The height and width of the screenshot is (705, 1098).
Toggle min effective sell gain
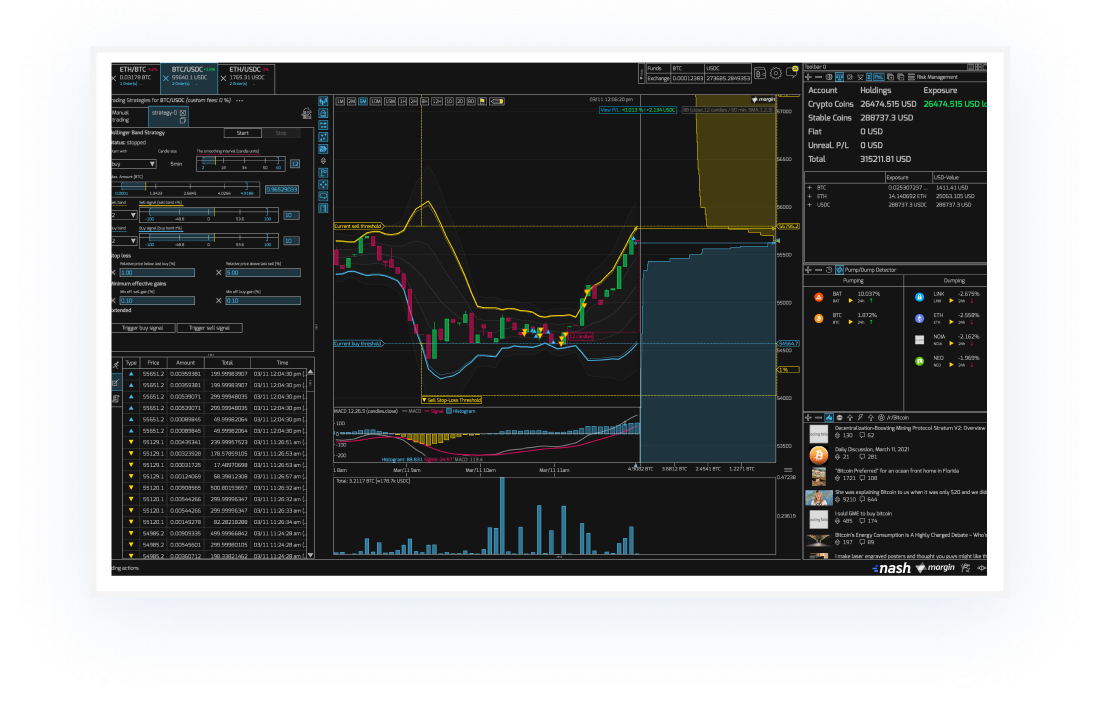point(113,300)
